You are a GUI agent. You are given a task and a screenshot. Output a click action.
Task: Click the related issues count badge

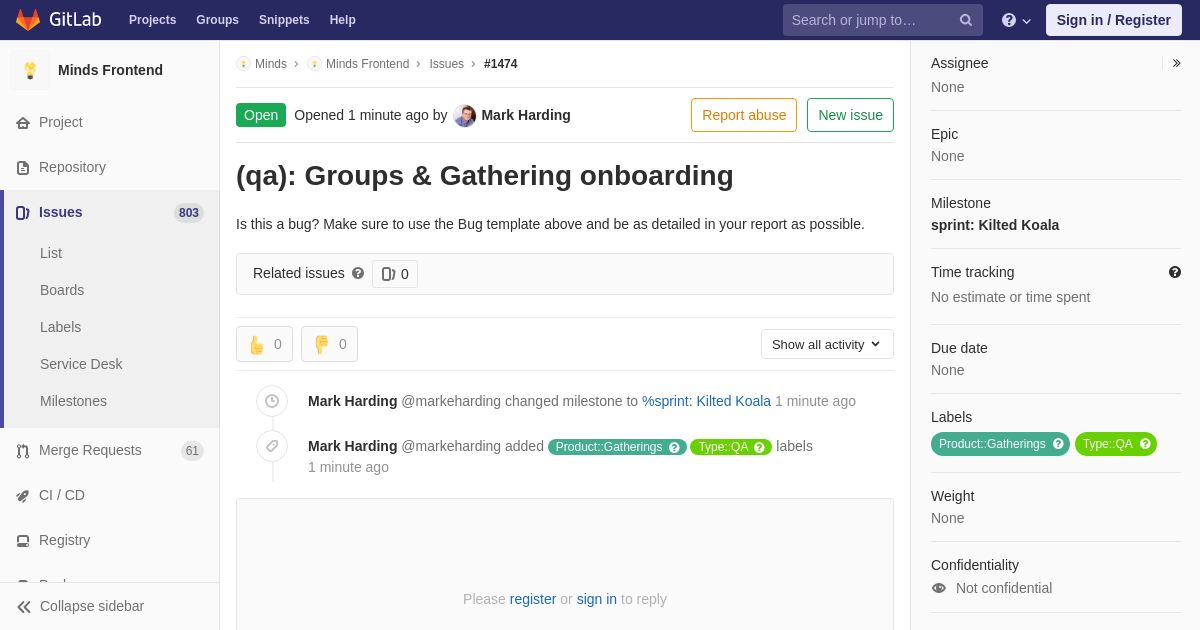pos(395,274)
